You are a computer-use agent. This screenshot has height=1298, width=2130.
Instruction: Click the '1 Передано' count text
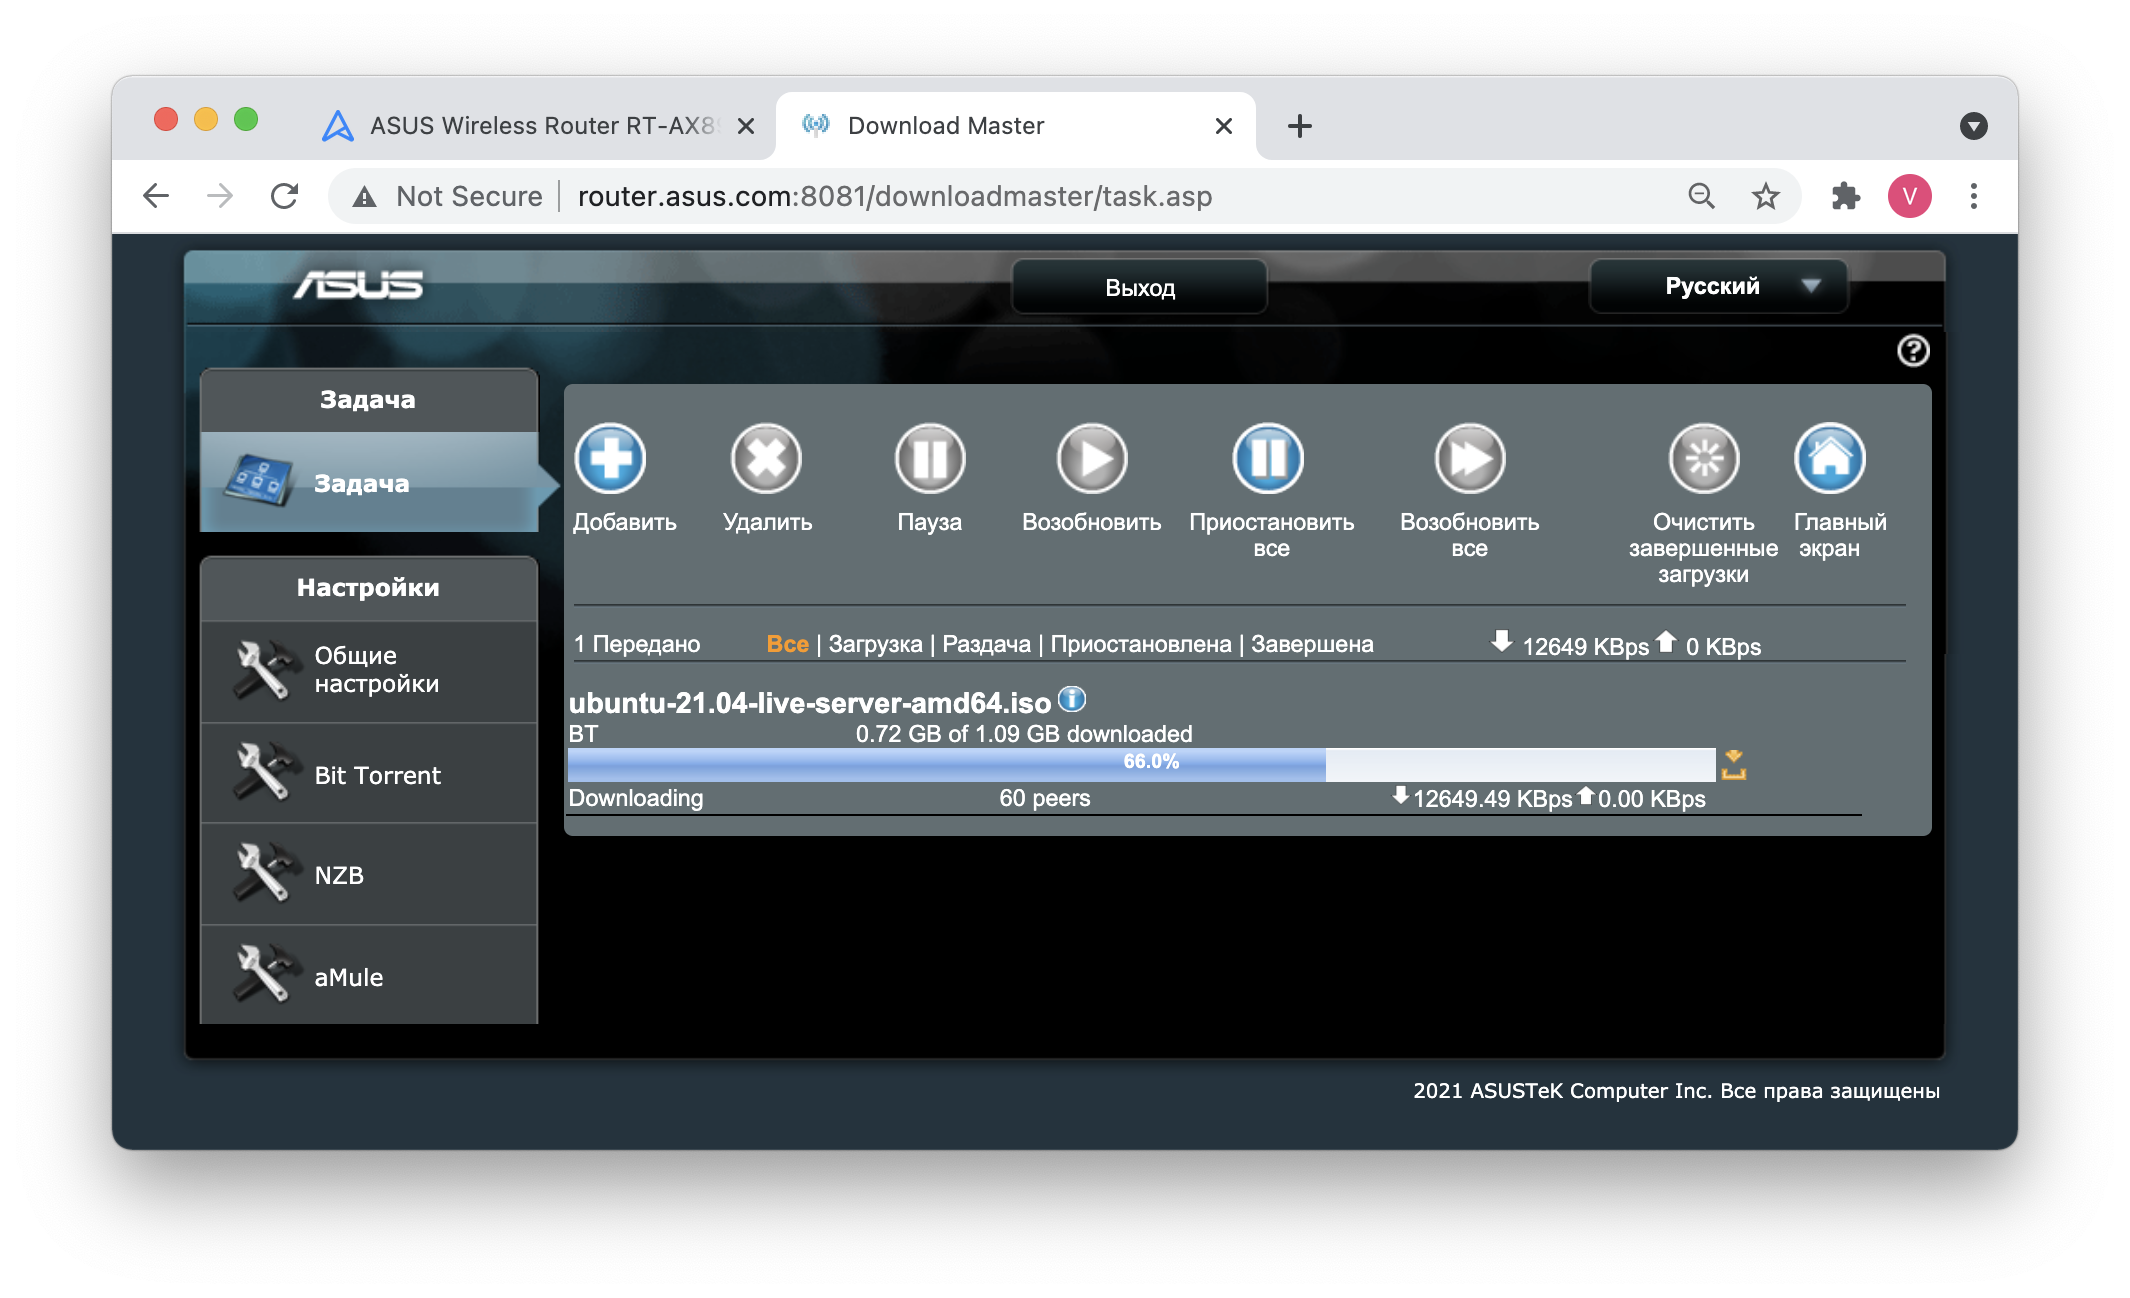tap(637, 644)
